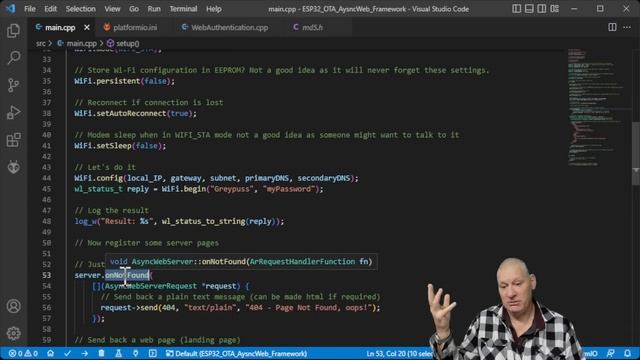Open the File menu
Screen dimensions: 640x360
[x=30, y=9]
